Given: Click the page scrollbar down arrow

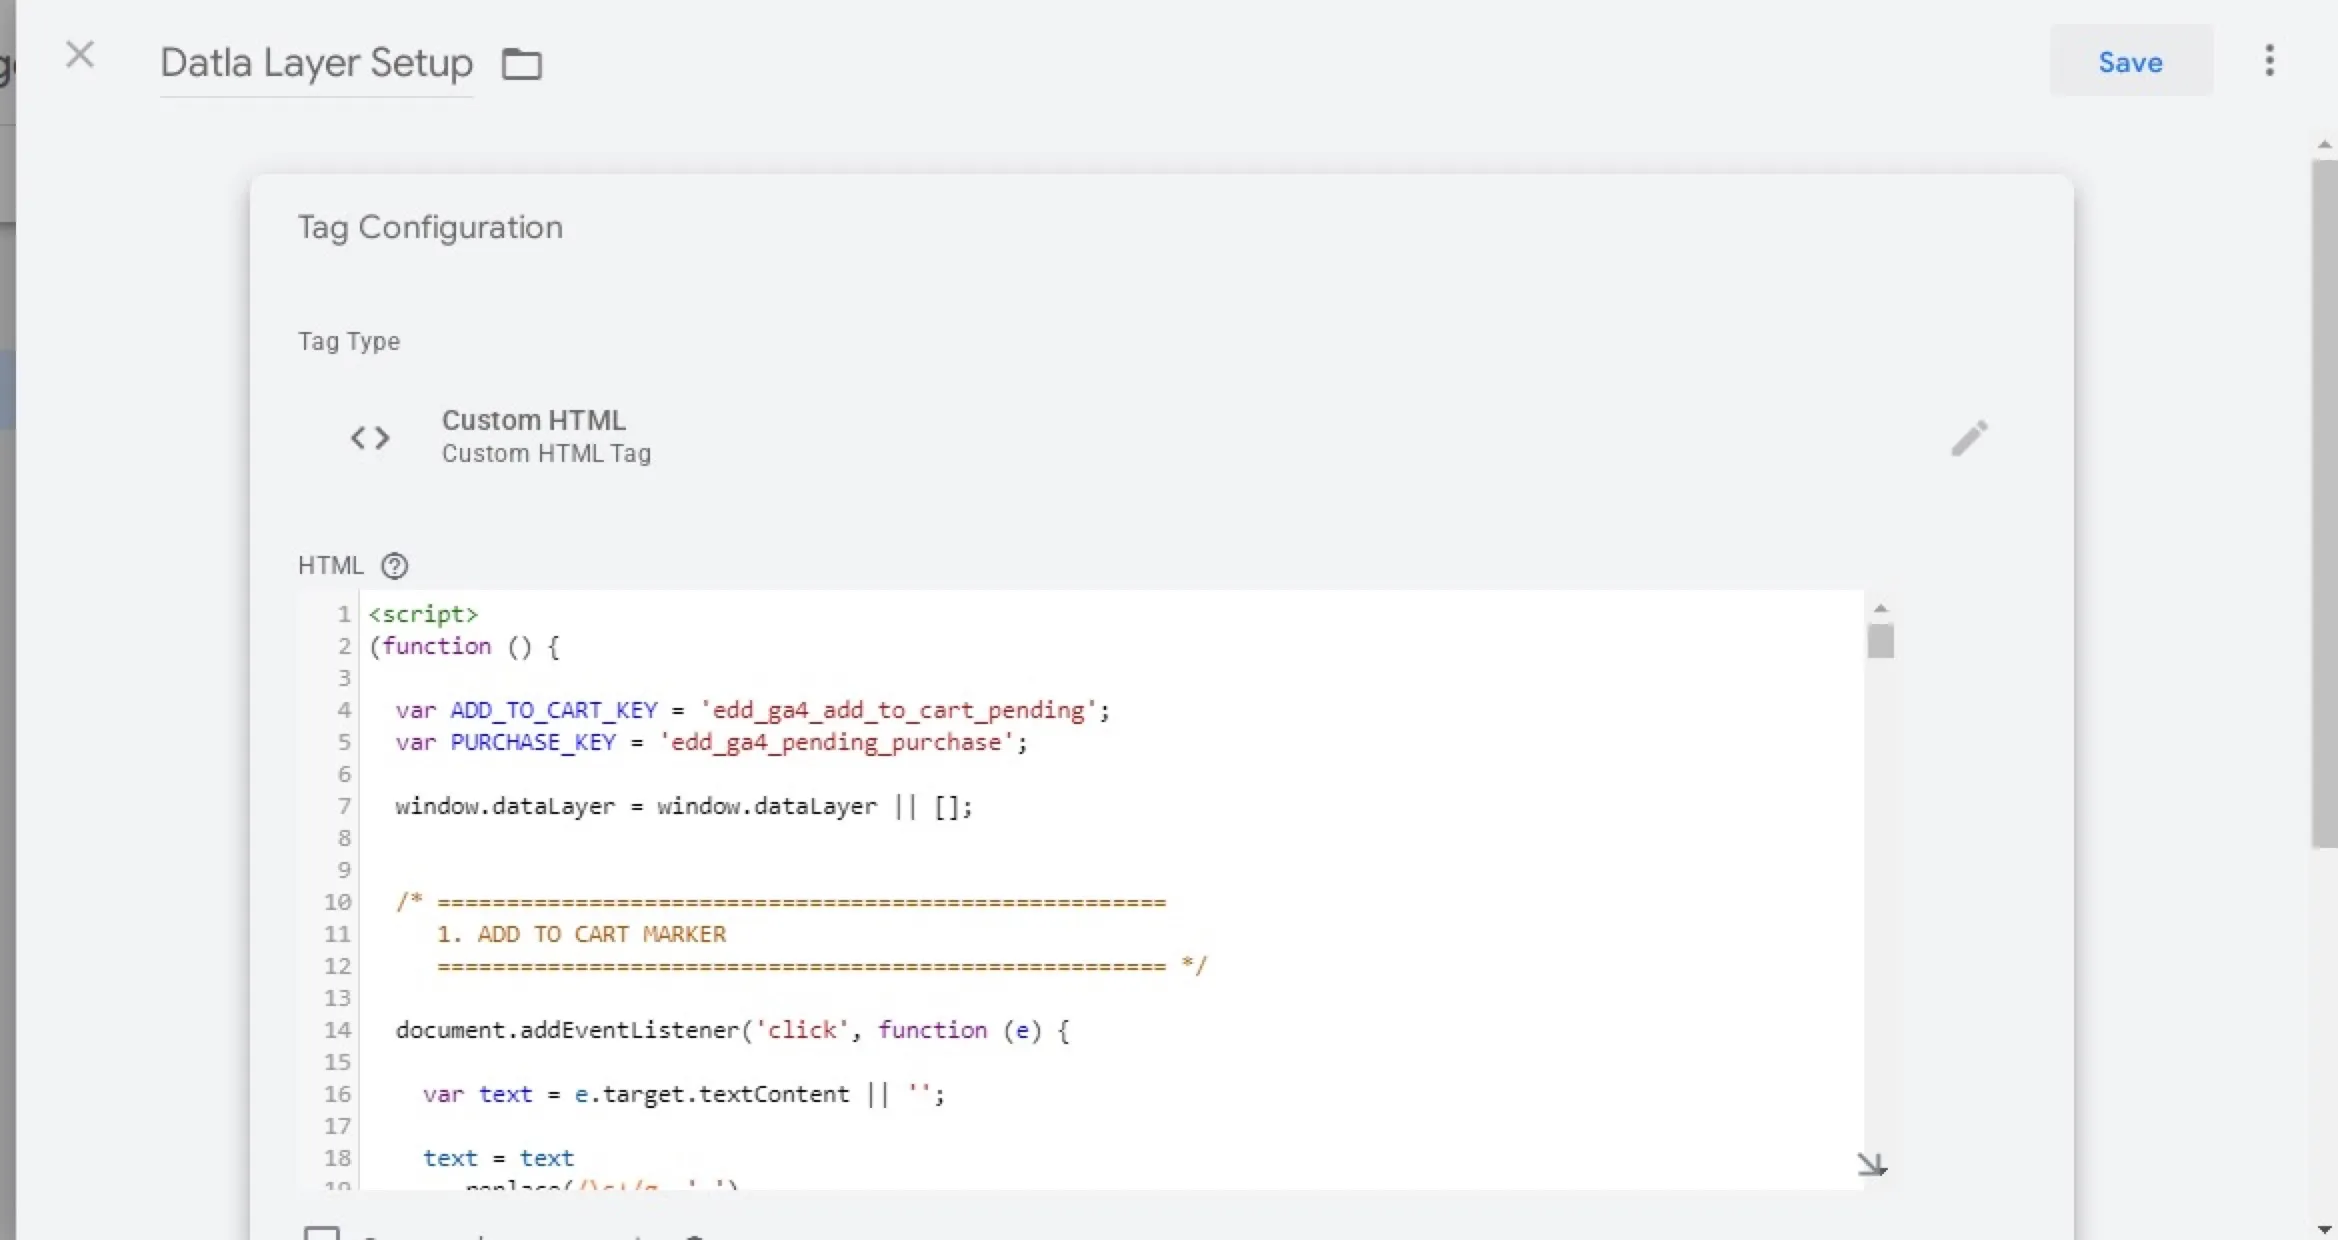Looking at the screenshot, I should (2324, 1230).
